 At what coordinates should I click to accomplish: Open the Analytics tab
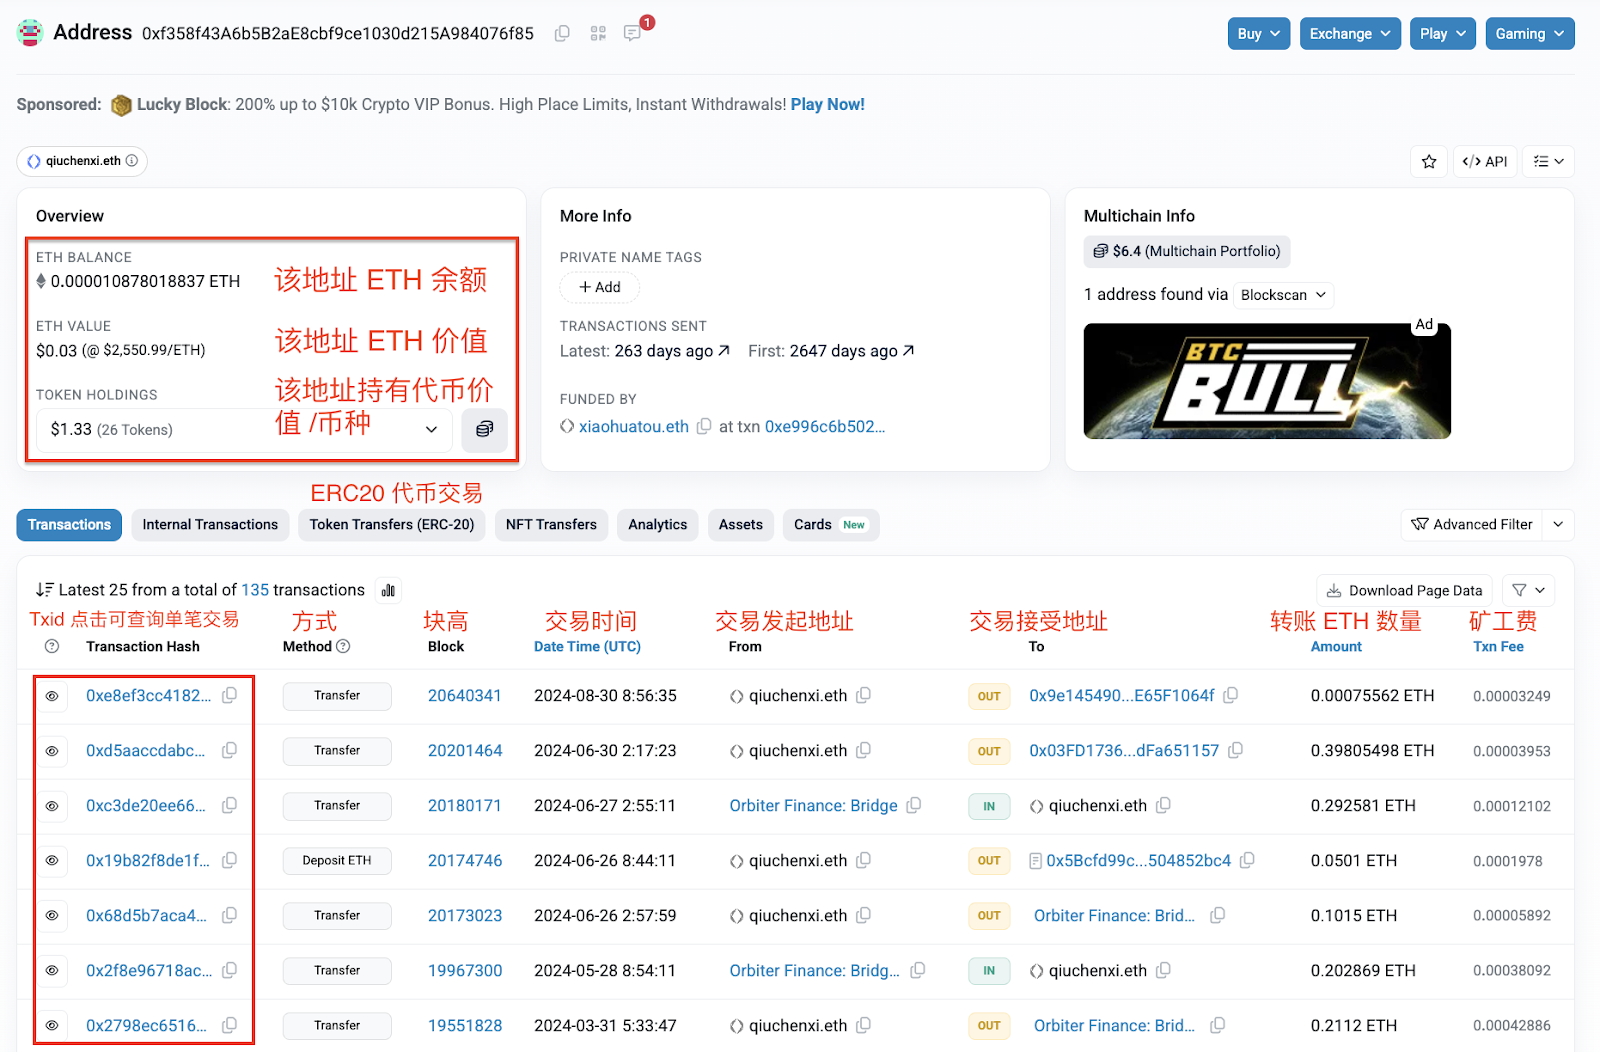coord(658,525)
